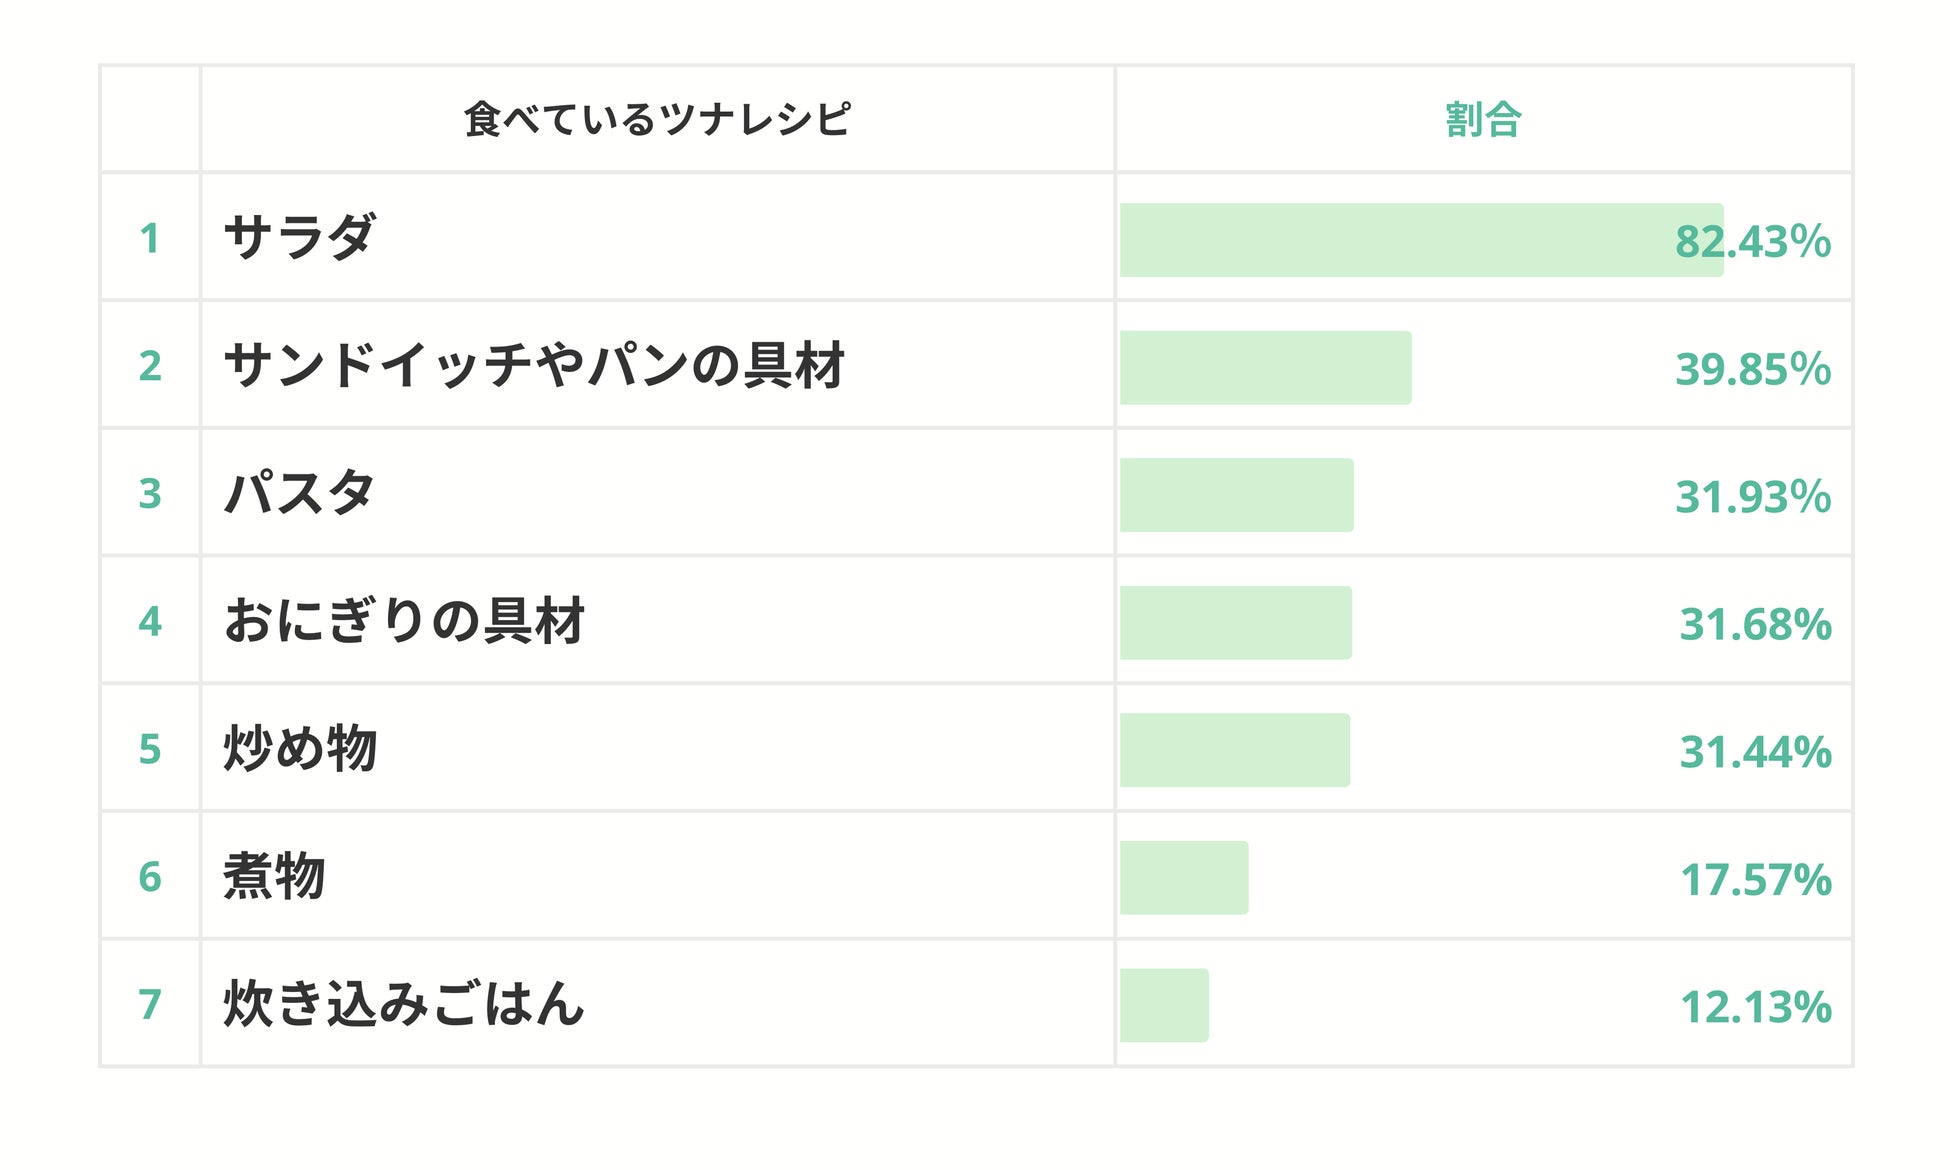Screen dimensions: 1950x1170
Task: Select the 炊き込みごはん row label
Action: tap(403, 1003)
